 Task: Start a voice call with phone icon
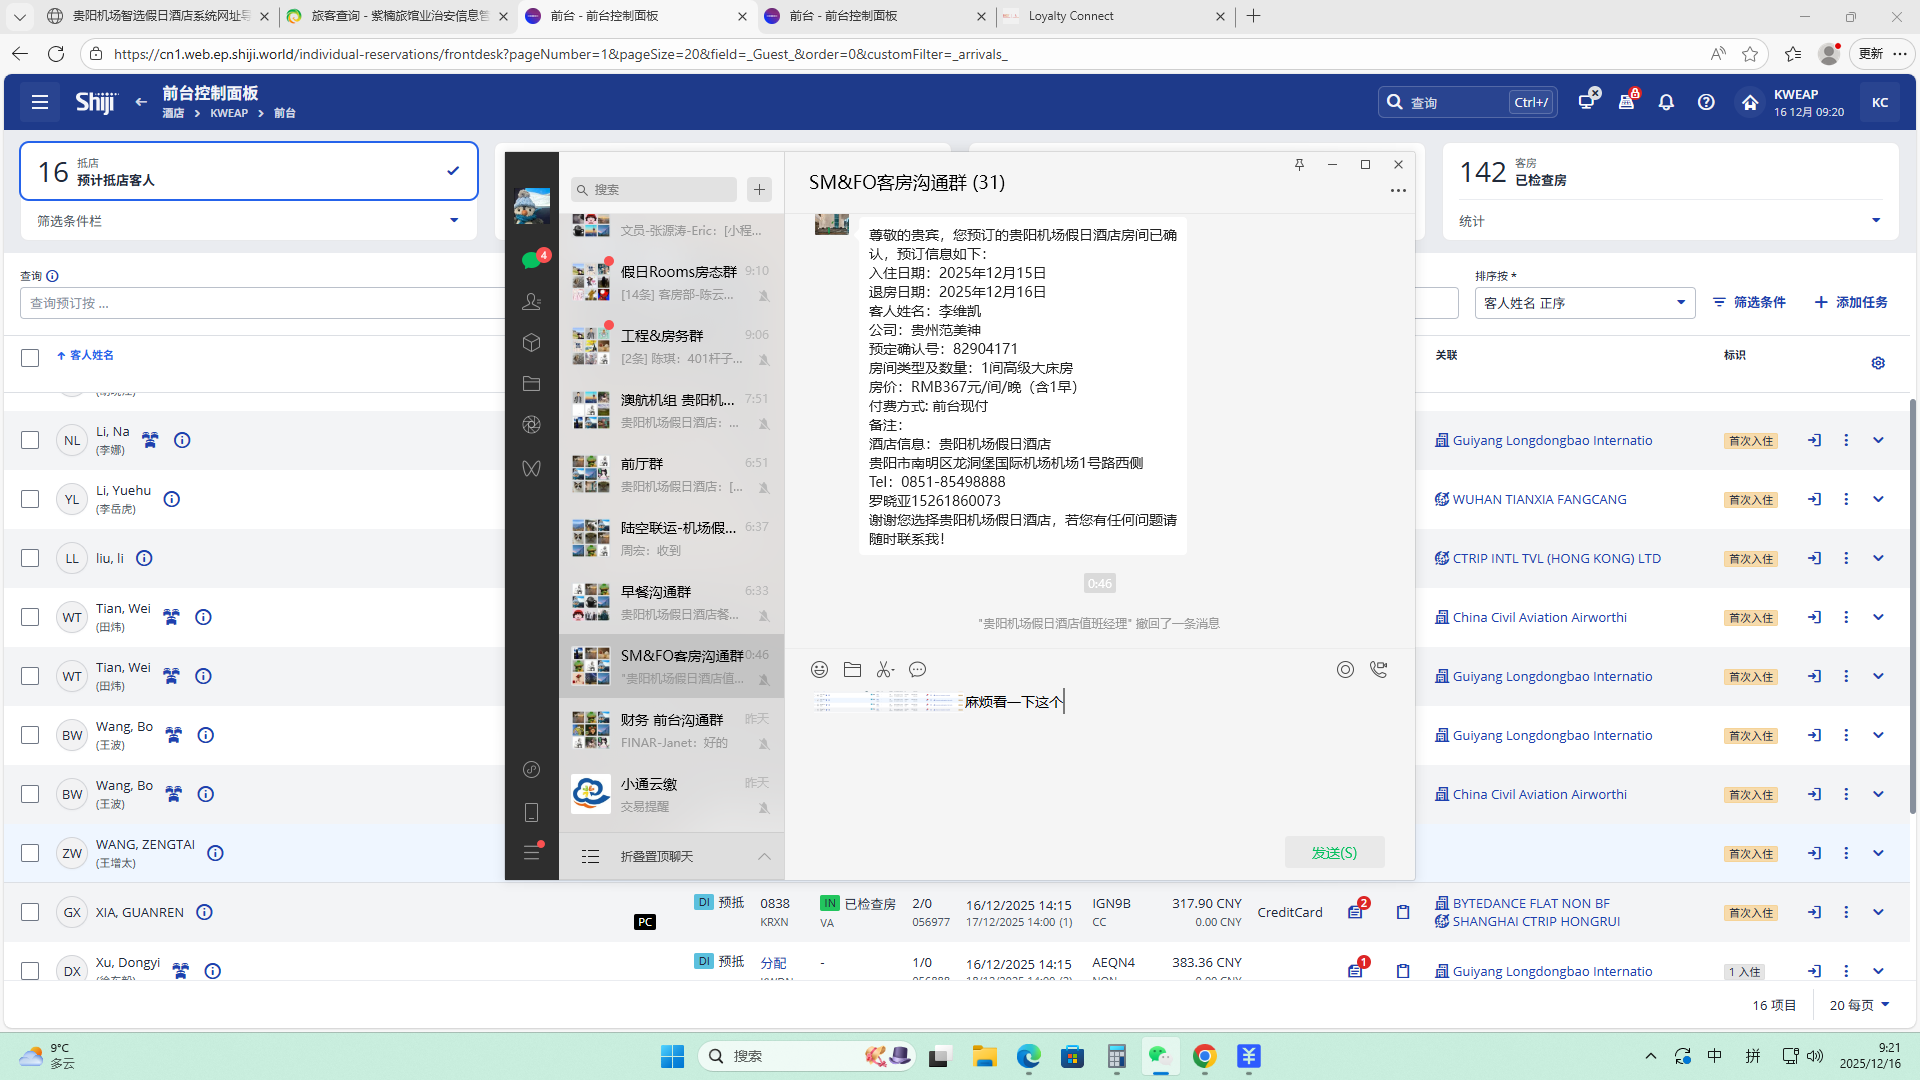tap(1378, 670)
